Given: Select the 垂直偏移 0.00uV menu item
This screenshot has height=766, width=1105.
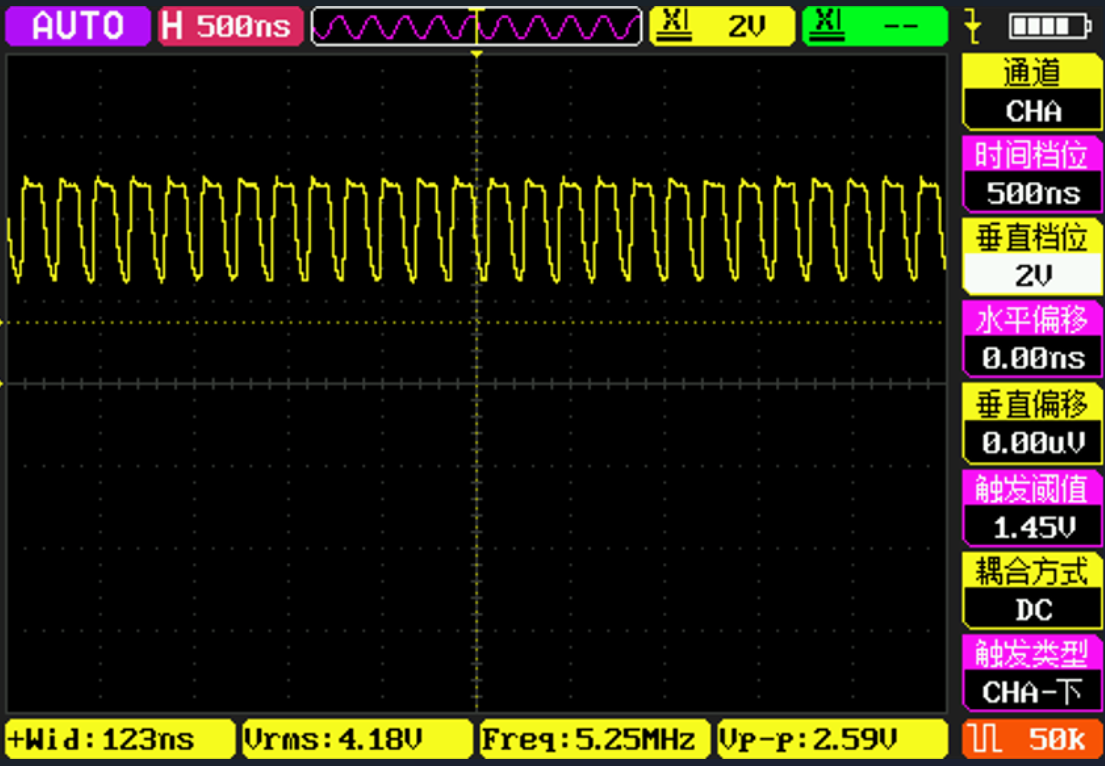Looking at the screenshot, I should pos(1032,424).
